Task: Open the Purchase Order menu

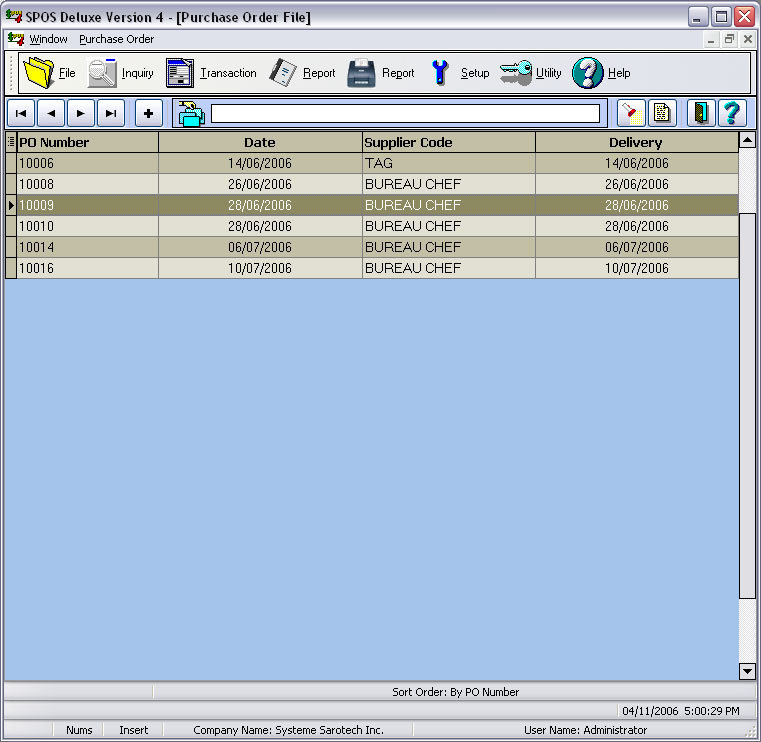Action: pos(116,39)
